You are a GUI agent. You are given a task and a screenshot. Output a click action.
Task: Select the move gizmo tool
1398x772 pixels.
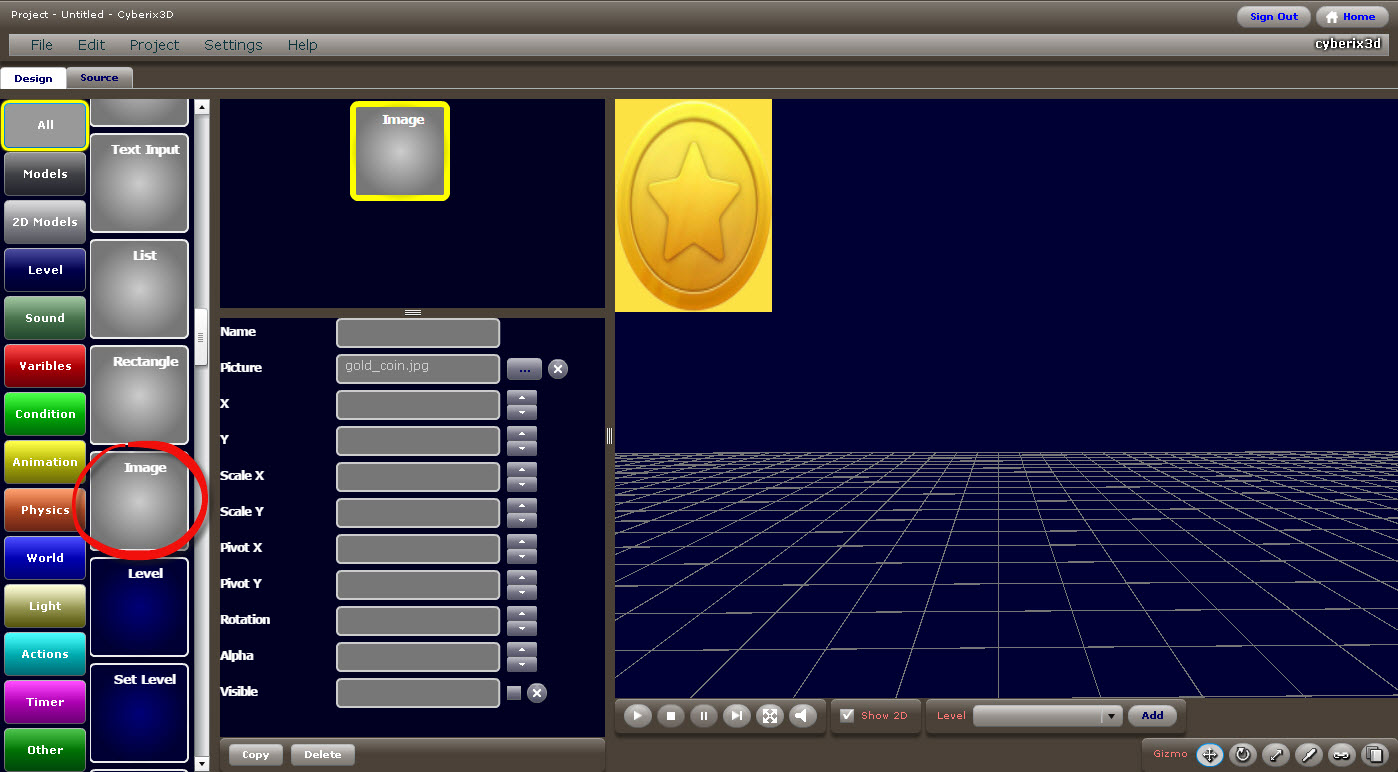(1210, 754)
